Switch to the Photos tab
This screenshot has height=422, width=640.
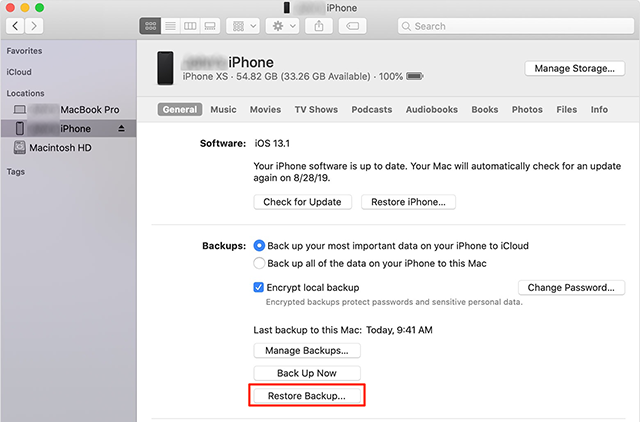527,109
